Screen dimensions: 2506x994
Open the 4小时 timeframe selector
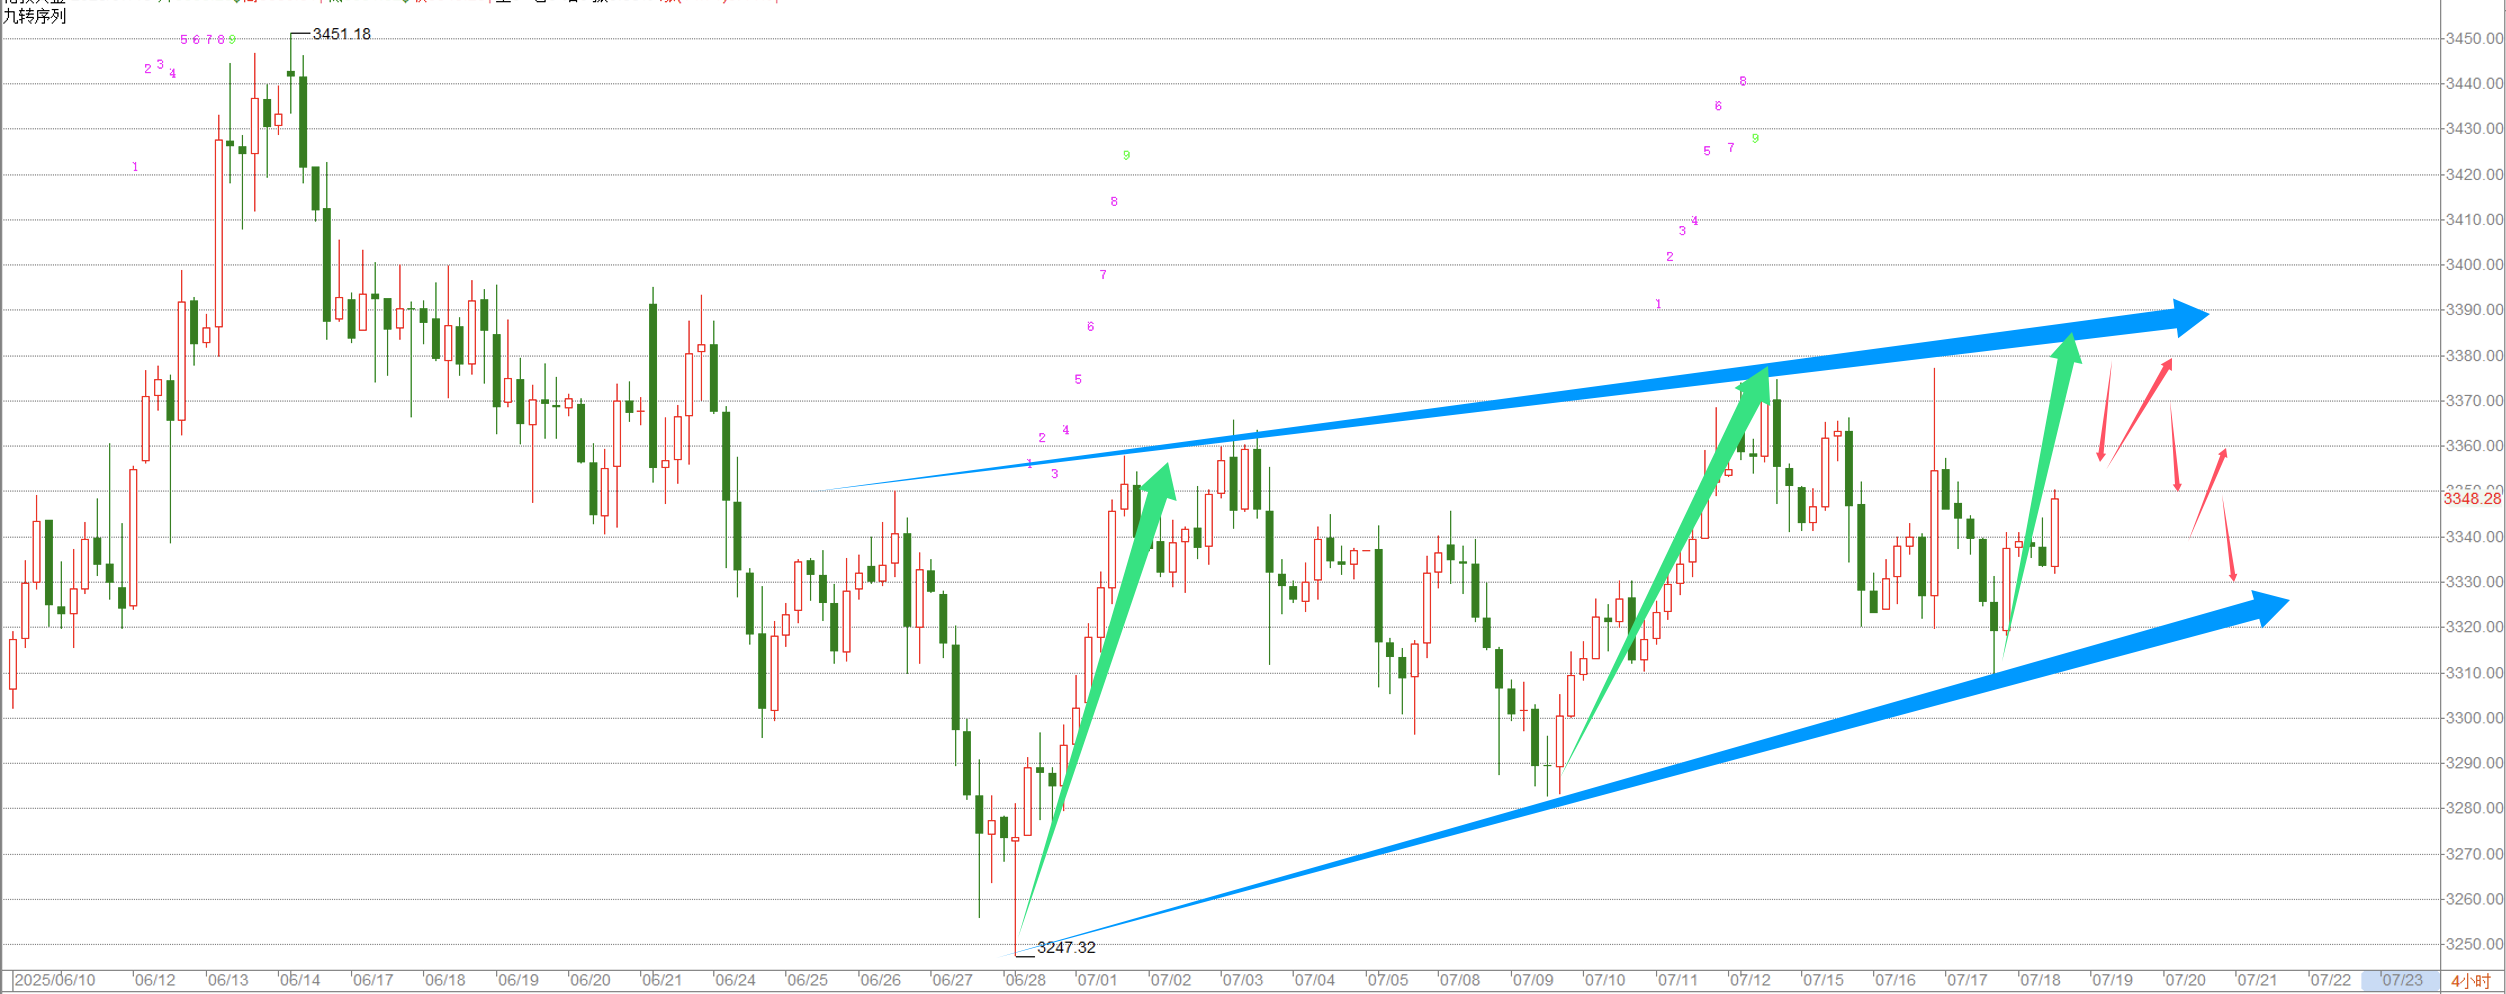2471,981
